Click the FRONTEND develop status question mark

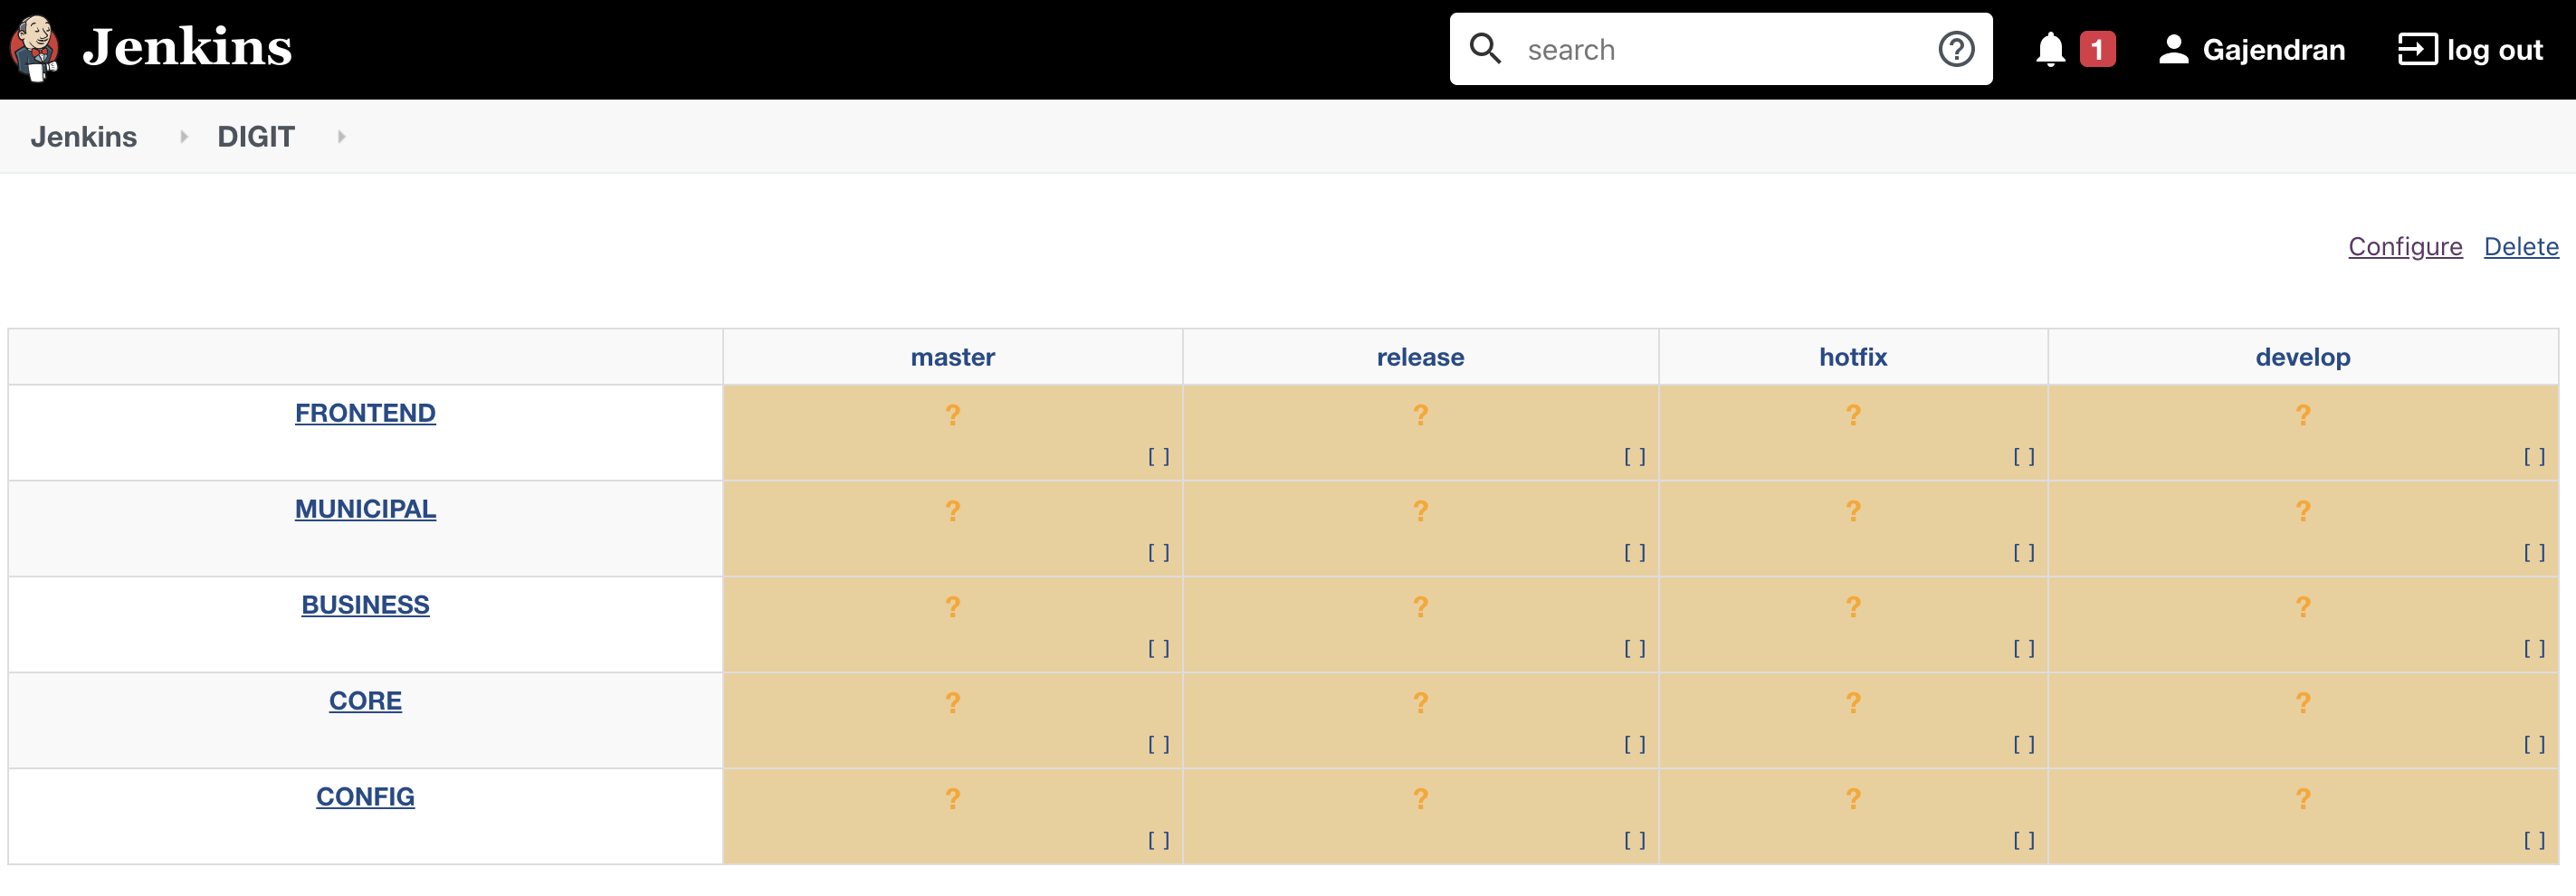click(2304, 414)
